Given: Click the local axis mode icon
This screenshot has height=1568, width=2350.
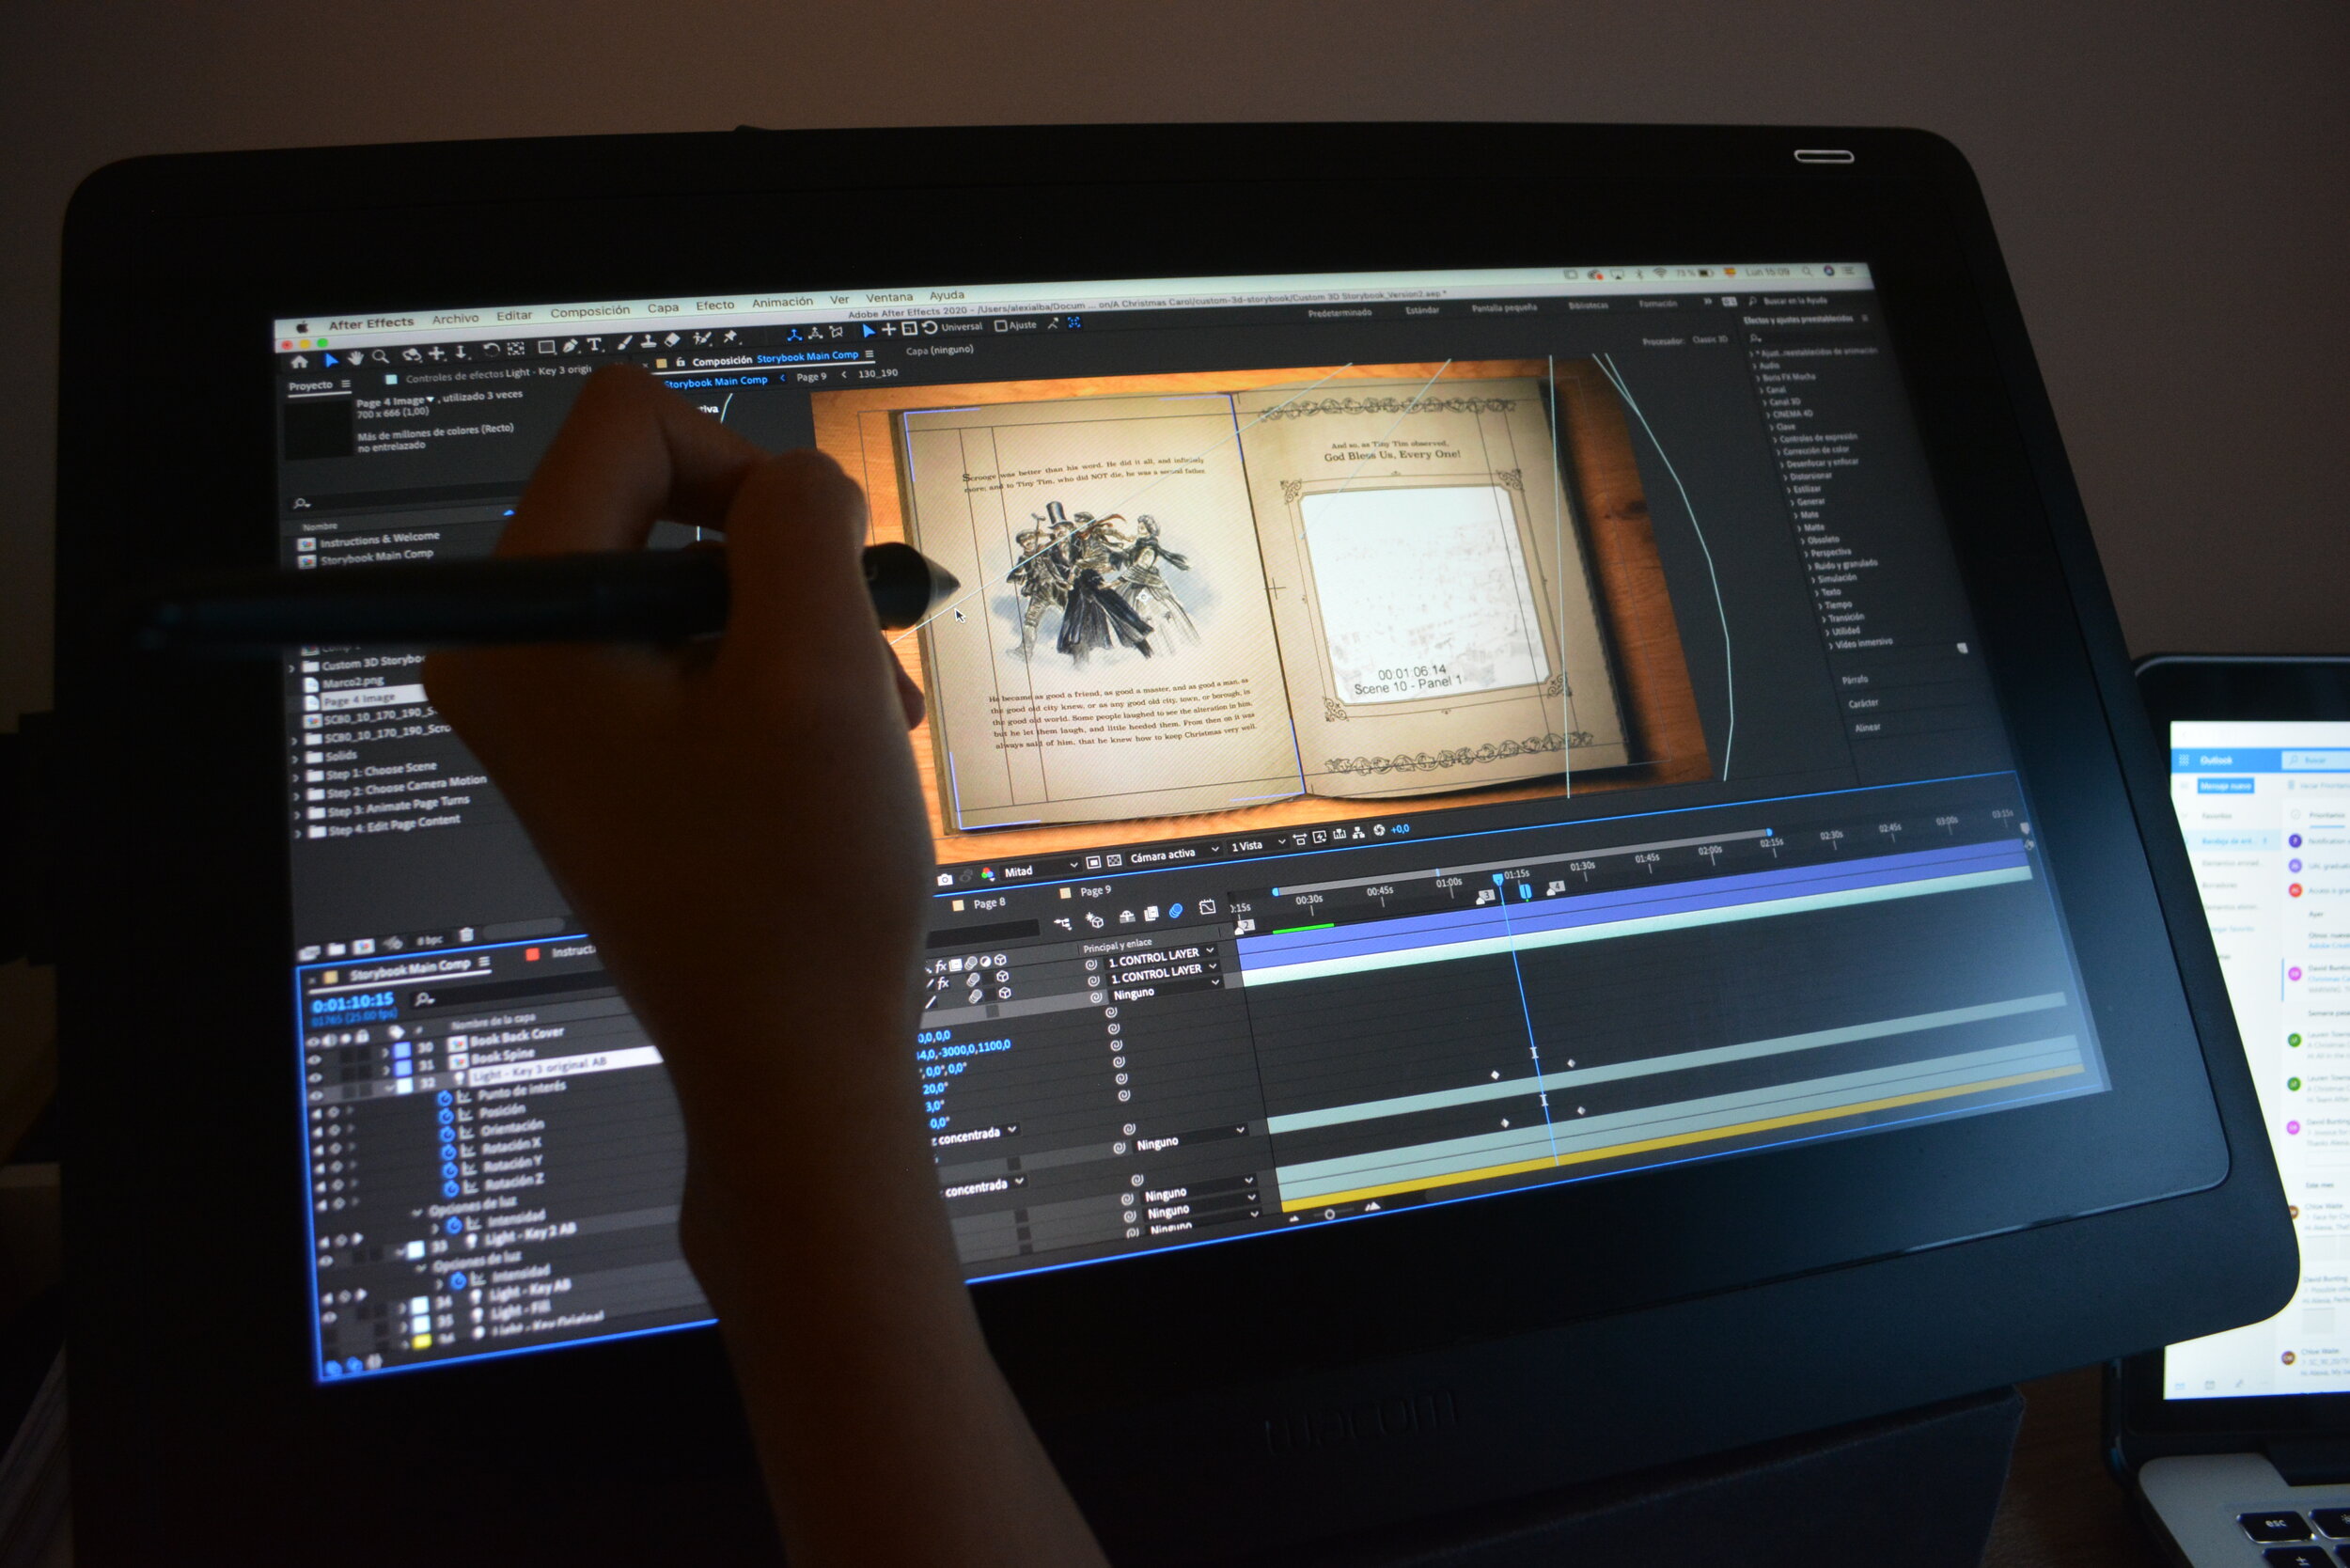Looking at the screenshot, I should coord(794,335).
